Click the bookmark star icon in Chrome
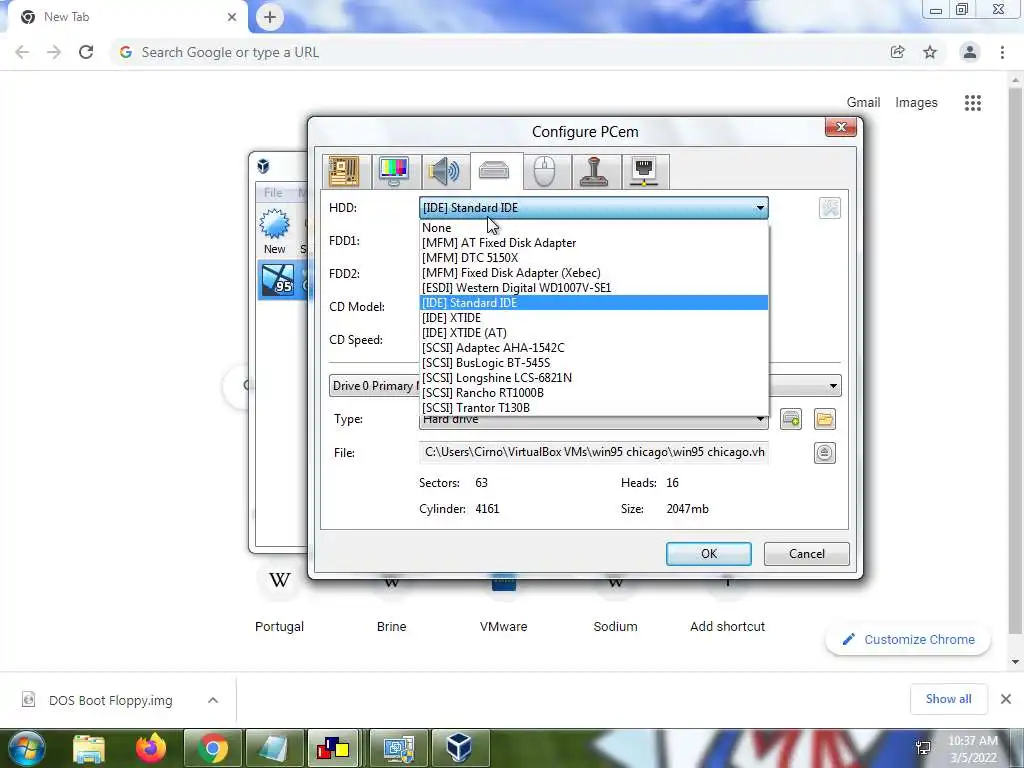This screenshot has width=1024, height=768. [x=930, y=52]
